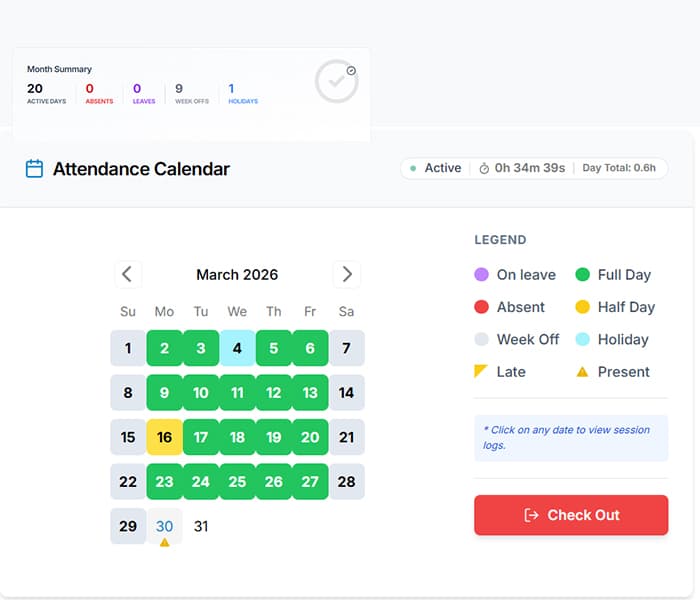
Task: Click the cyan Holiday legend swatch
Action: 583,339
